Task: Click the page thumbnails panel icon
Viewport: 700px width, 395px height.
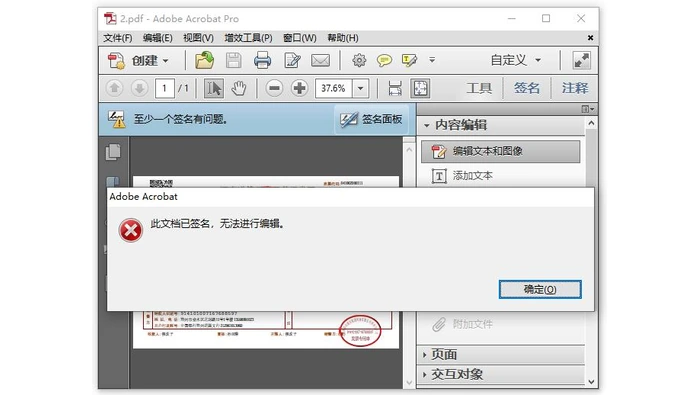Action: 113,152
